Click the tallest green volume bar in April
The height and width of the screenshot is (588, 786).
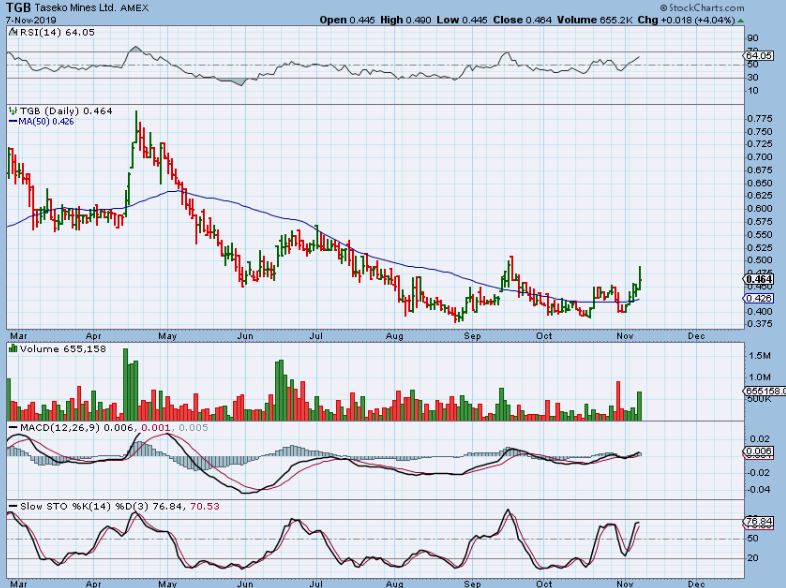pos(127,384)
